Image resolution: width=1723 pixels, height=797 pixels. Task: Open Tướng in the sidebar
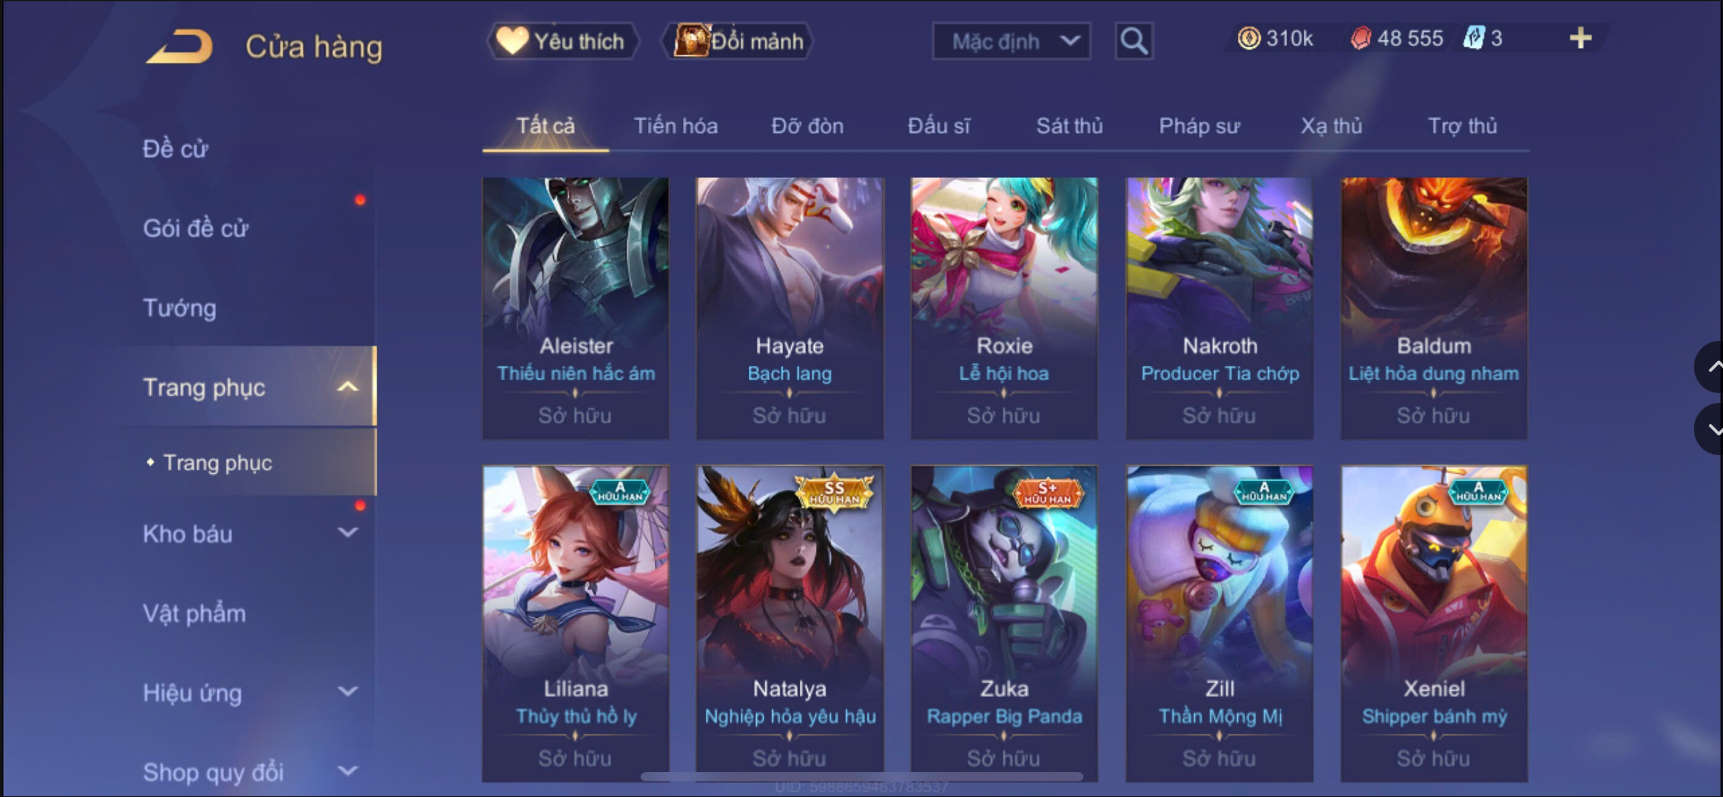point(179,308)
